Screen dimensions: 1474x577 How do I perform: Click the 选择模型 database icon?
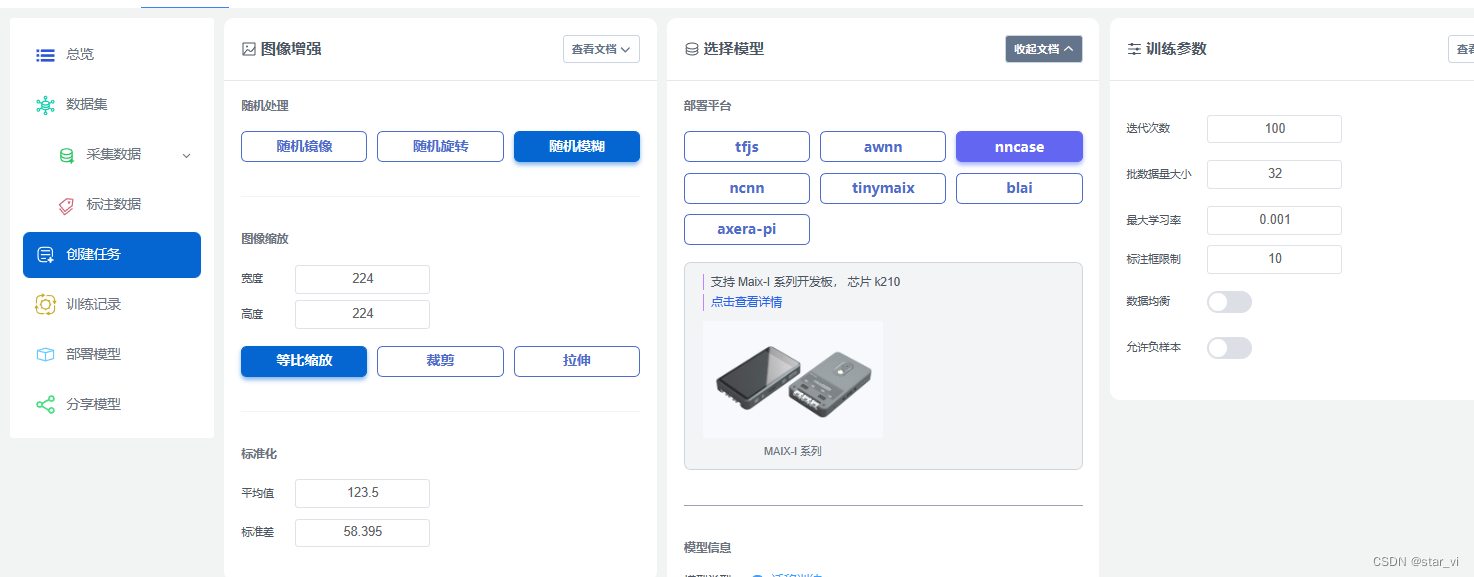coord(691,49)
